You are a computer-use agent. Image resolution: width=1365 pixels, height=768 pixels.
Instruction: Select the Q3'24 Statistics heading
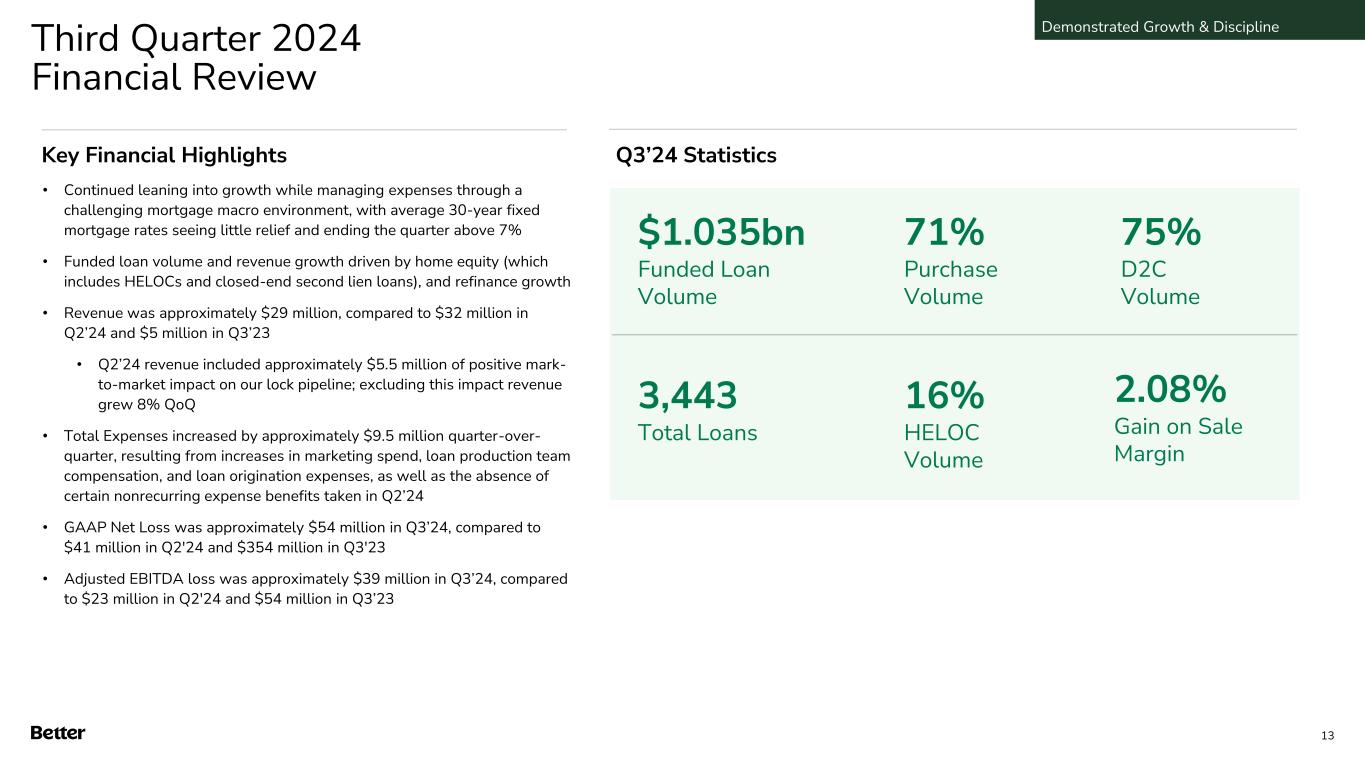(696, 155)
